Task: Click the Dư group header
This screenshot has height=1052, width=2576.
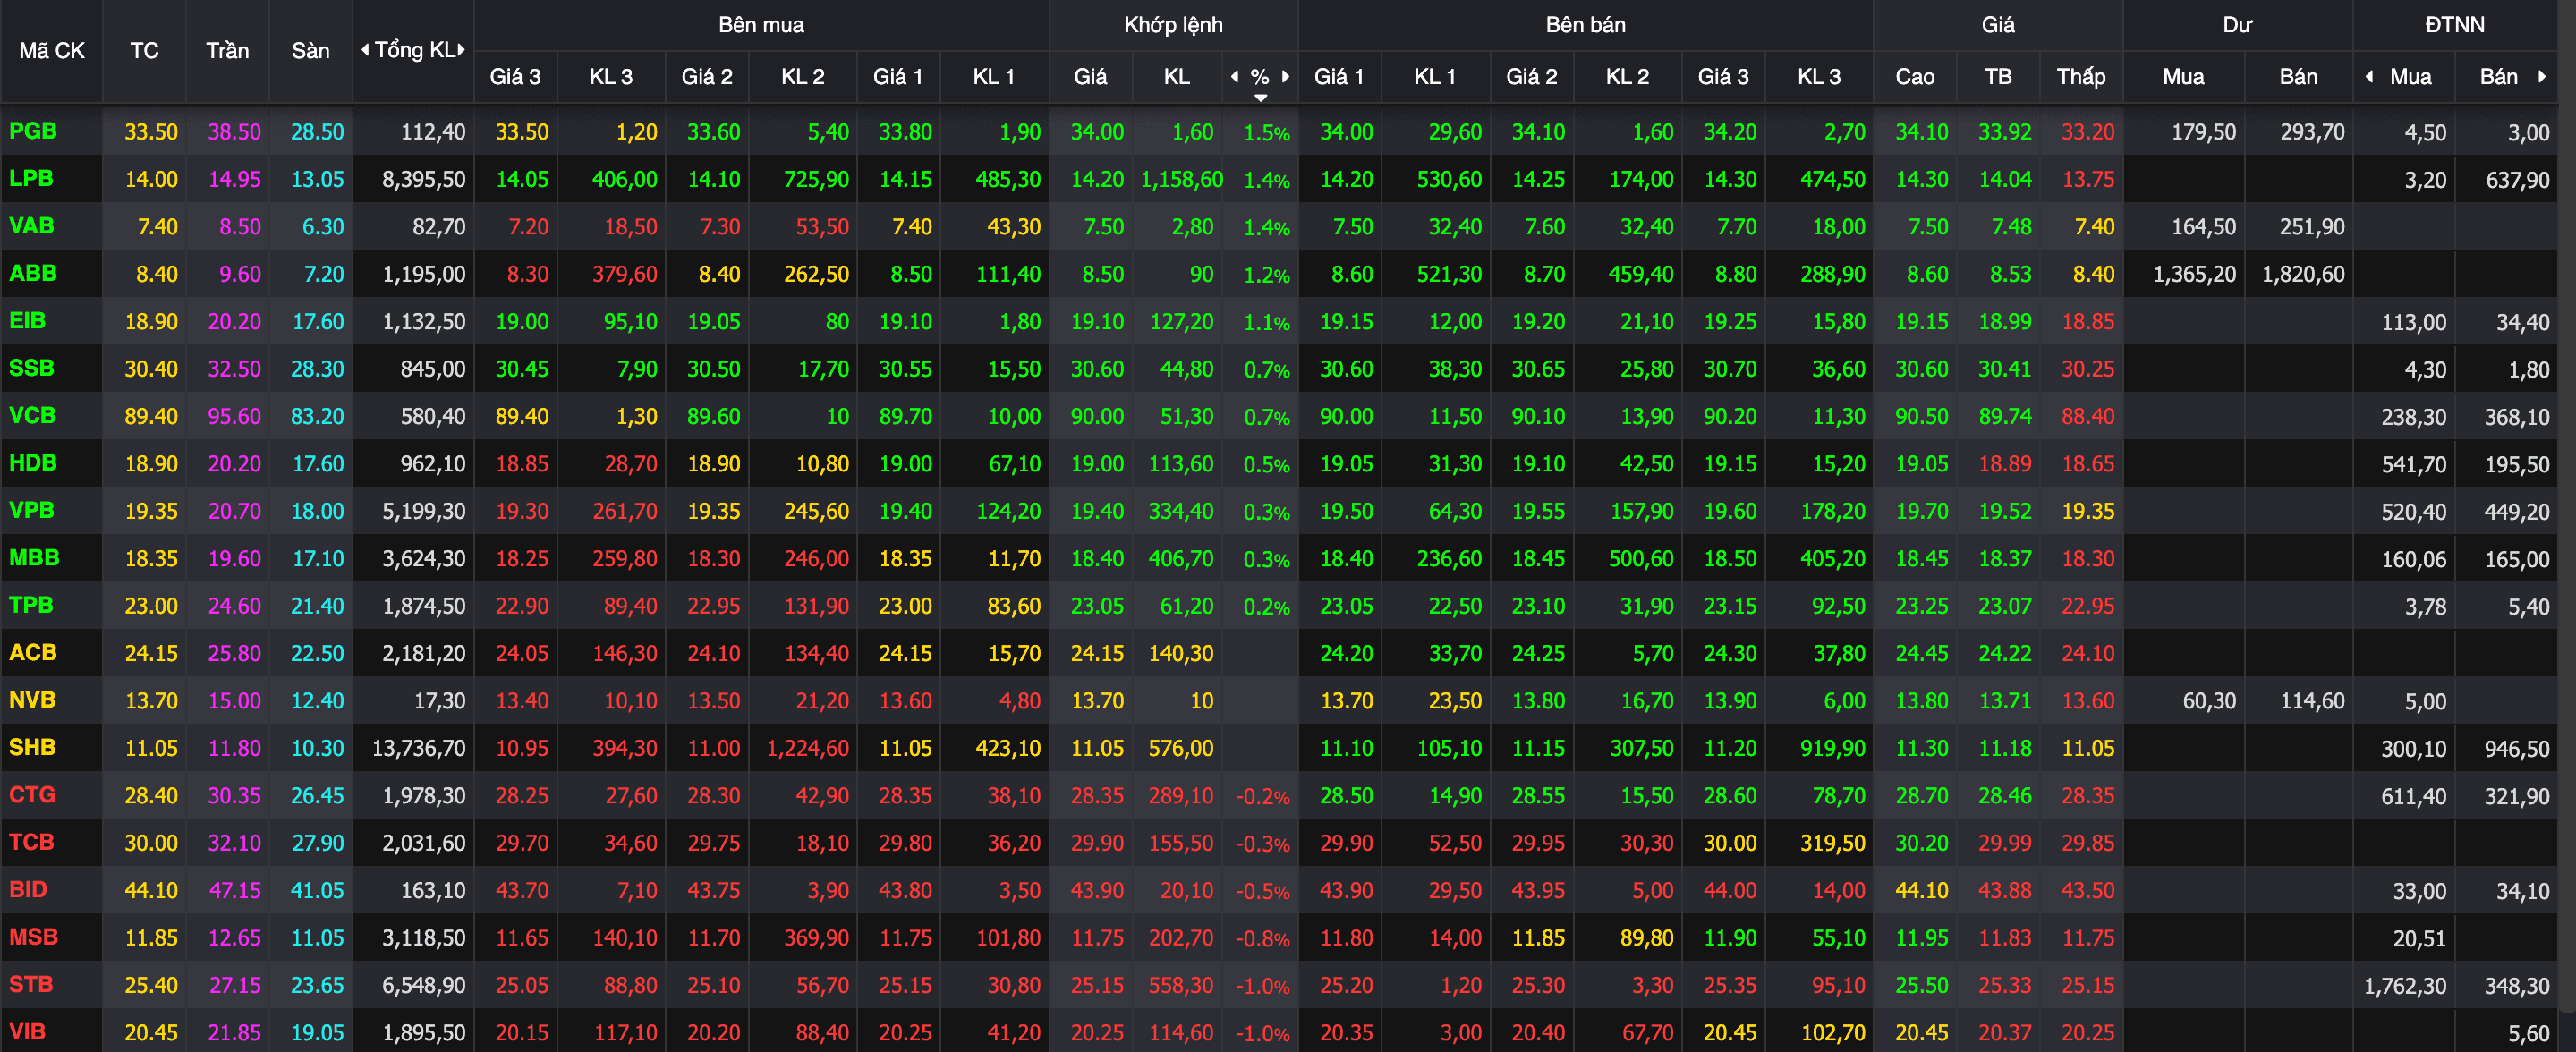Action: tap(2237, 25)
